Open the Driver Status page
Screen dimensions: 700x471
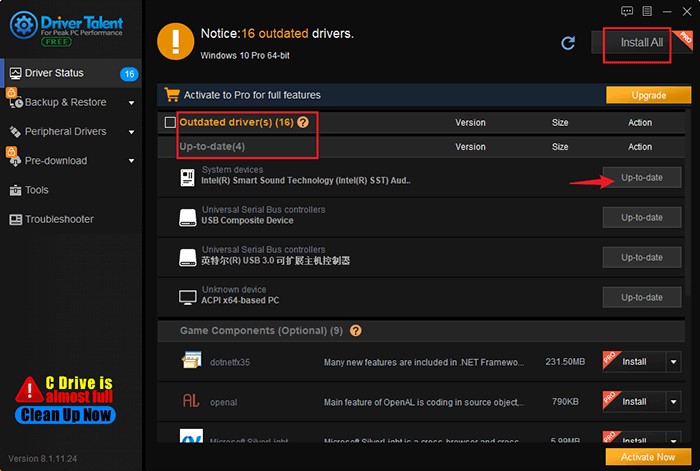coord(71,73)
